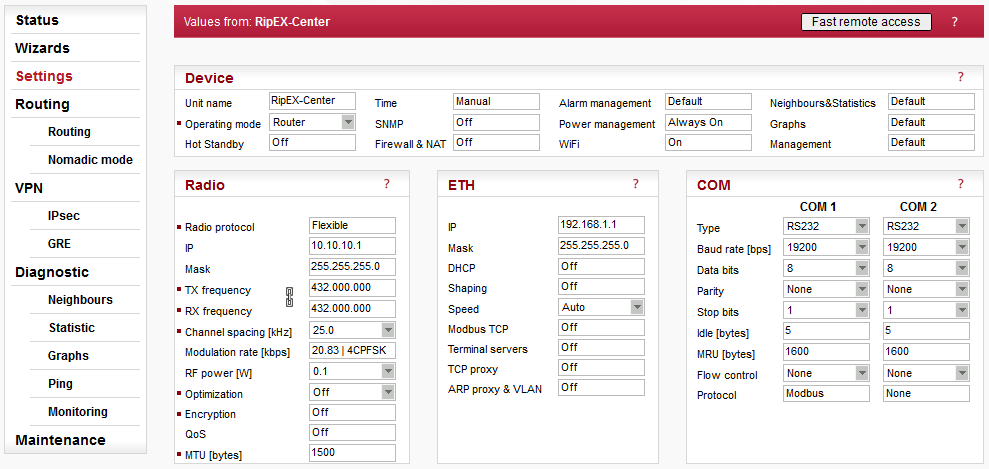The height and width of the screenshot is (469, 989).
Task: Expand COM 2 Baud rate dropdown
Action: (x=962, y=247)
